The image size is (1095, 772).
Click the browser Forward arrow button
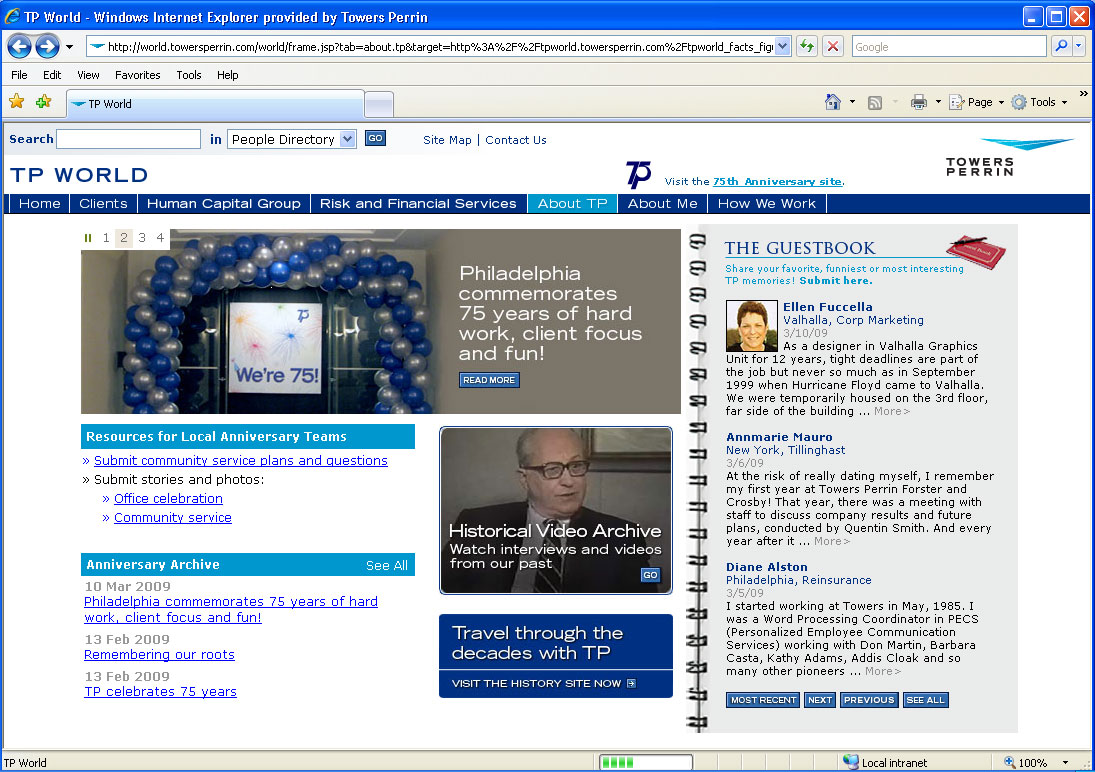(x=47, y=47)
